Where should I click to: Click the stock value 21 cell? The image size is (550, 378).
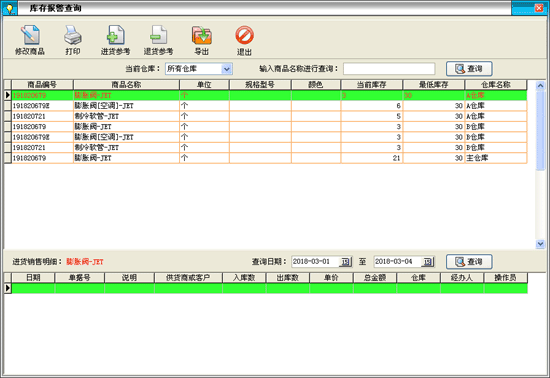click(x=371, y=158)
